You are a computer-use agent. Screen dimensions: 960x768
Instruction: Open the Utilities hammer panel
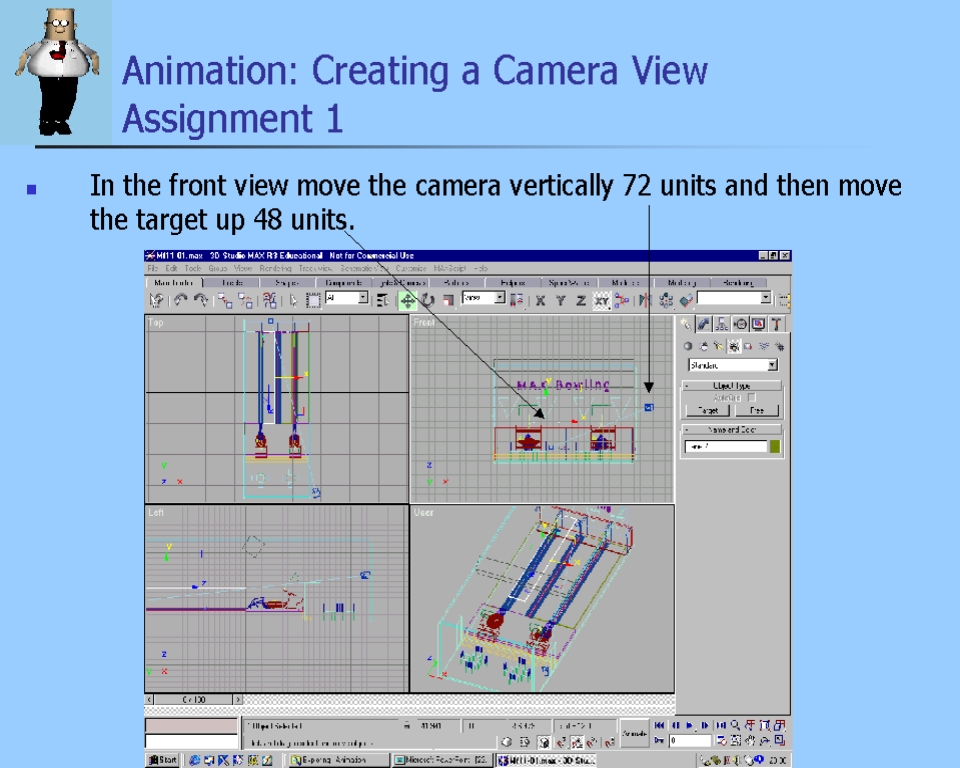tap(777, 324)
